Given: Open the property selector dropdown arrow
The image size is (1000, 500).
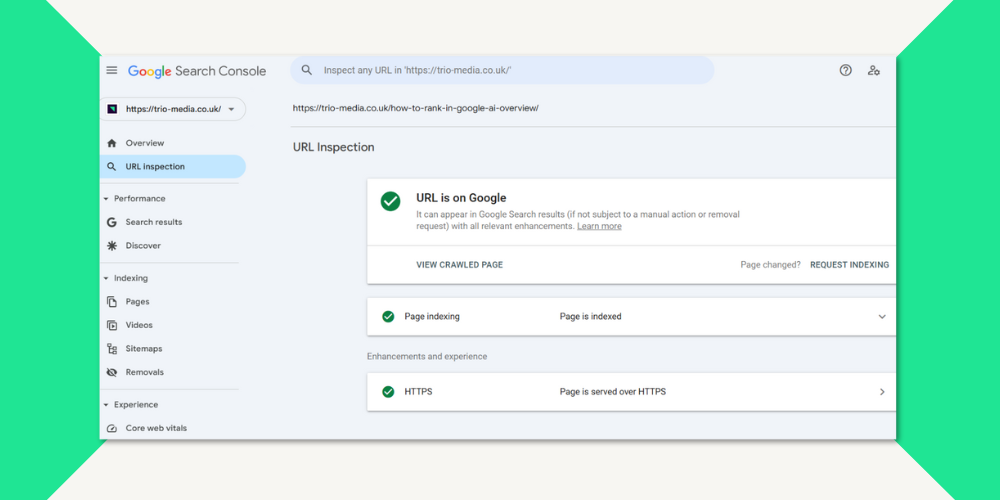Looking at the screenshot, I should click(x=231, y=109).
